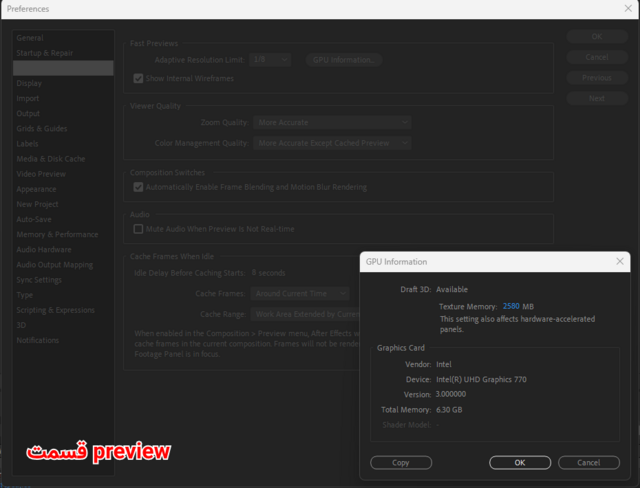640x488 pixels.
Task: Click Copy in the GPU Information dialog
Action: tap(401, 463)
